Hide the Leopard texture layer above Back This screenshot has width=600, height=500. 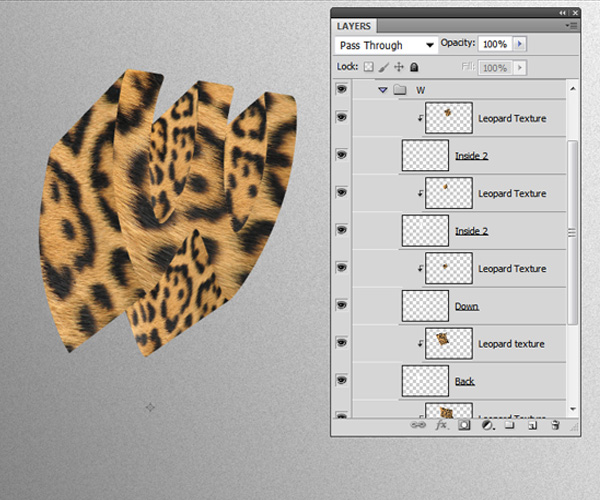(341, 343)
